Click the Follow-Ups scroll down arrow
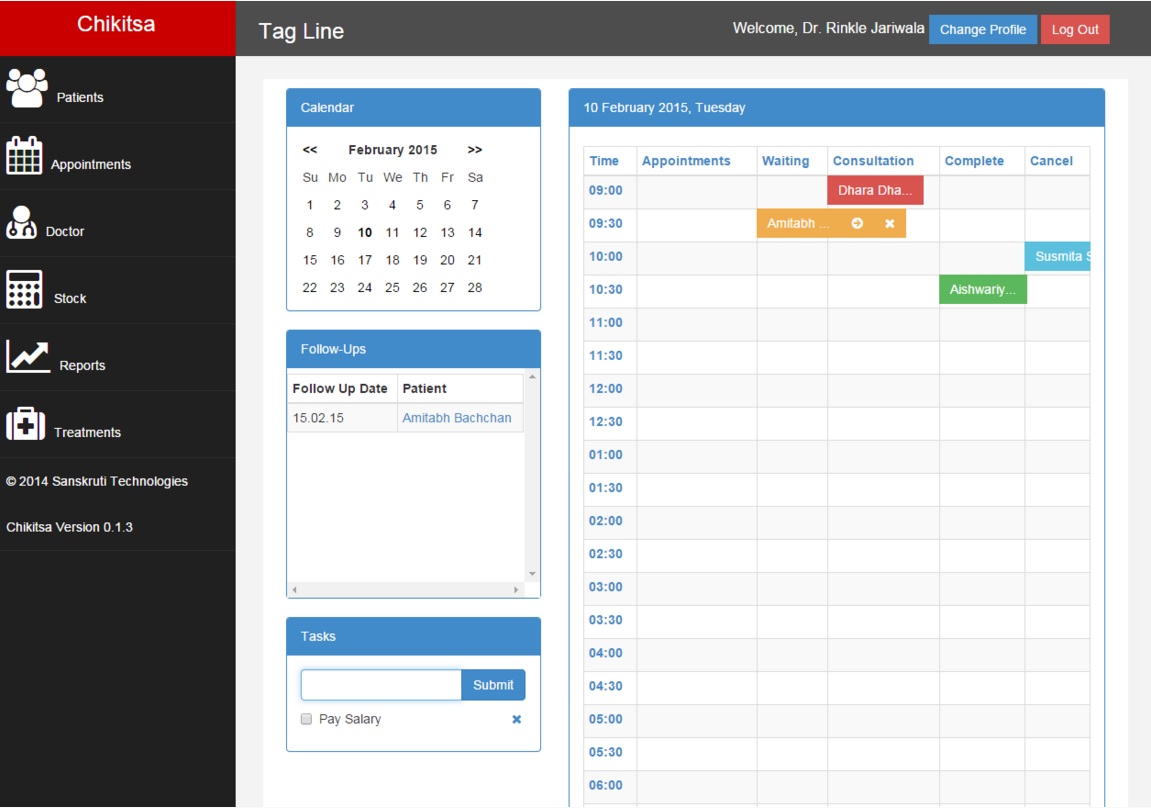Viewport: 1151px width, 808px height. [x=532, y=574]
